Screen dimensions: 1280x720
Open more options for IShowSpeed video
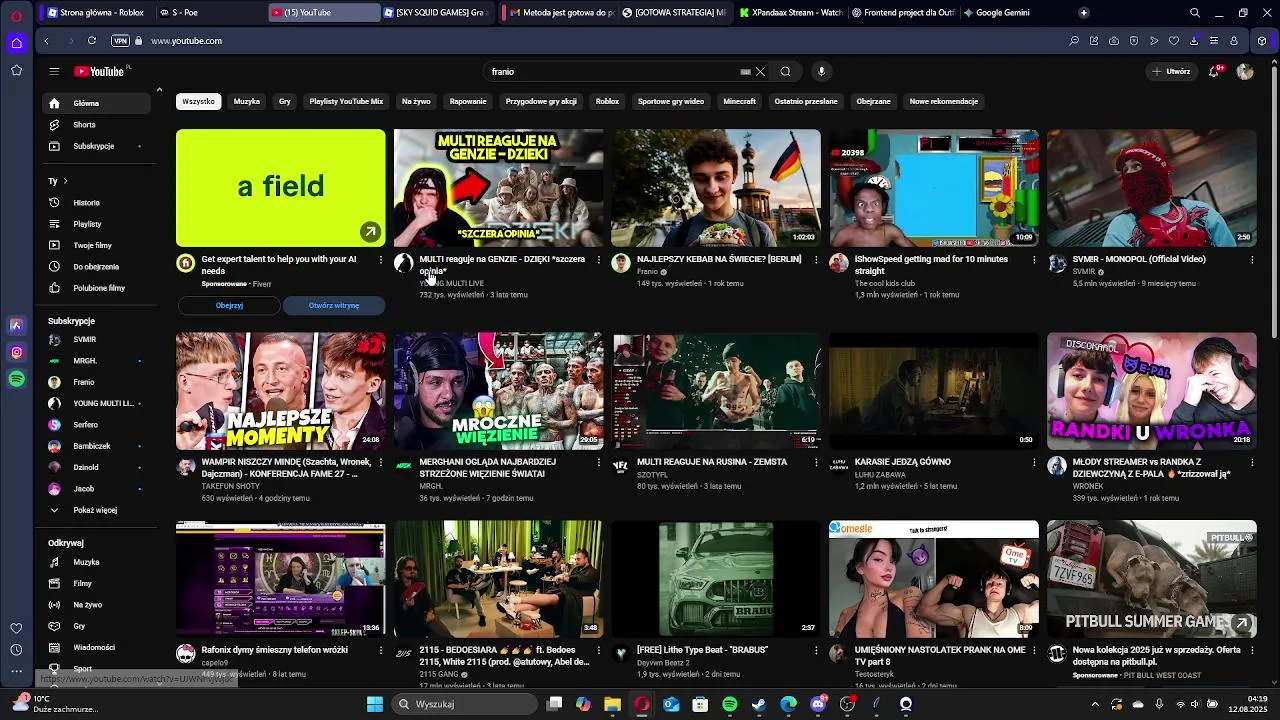coord(1034,260)
